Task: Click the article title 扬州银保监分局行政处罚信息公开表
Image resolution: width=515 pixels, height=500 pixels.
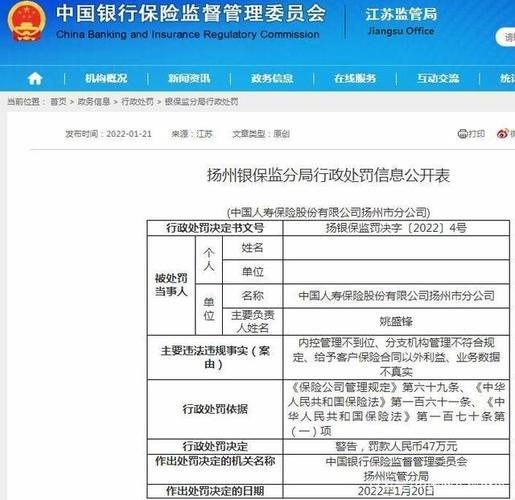Action: click(328, 175)
